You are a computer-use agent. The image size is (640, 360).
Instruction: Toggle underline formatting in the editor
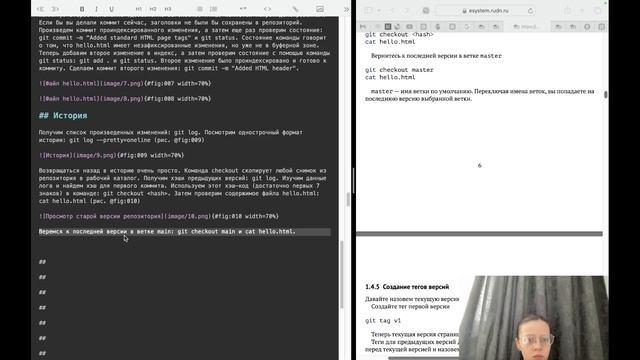[111, 9]
